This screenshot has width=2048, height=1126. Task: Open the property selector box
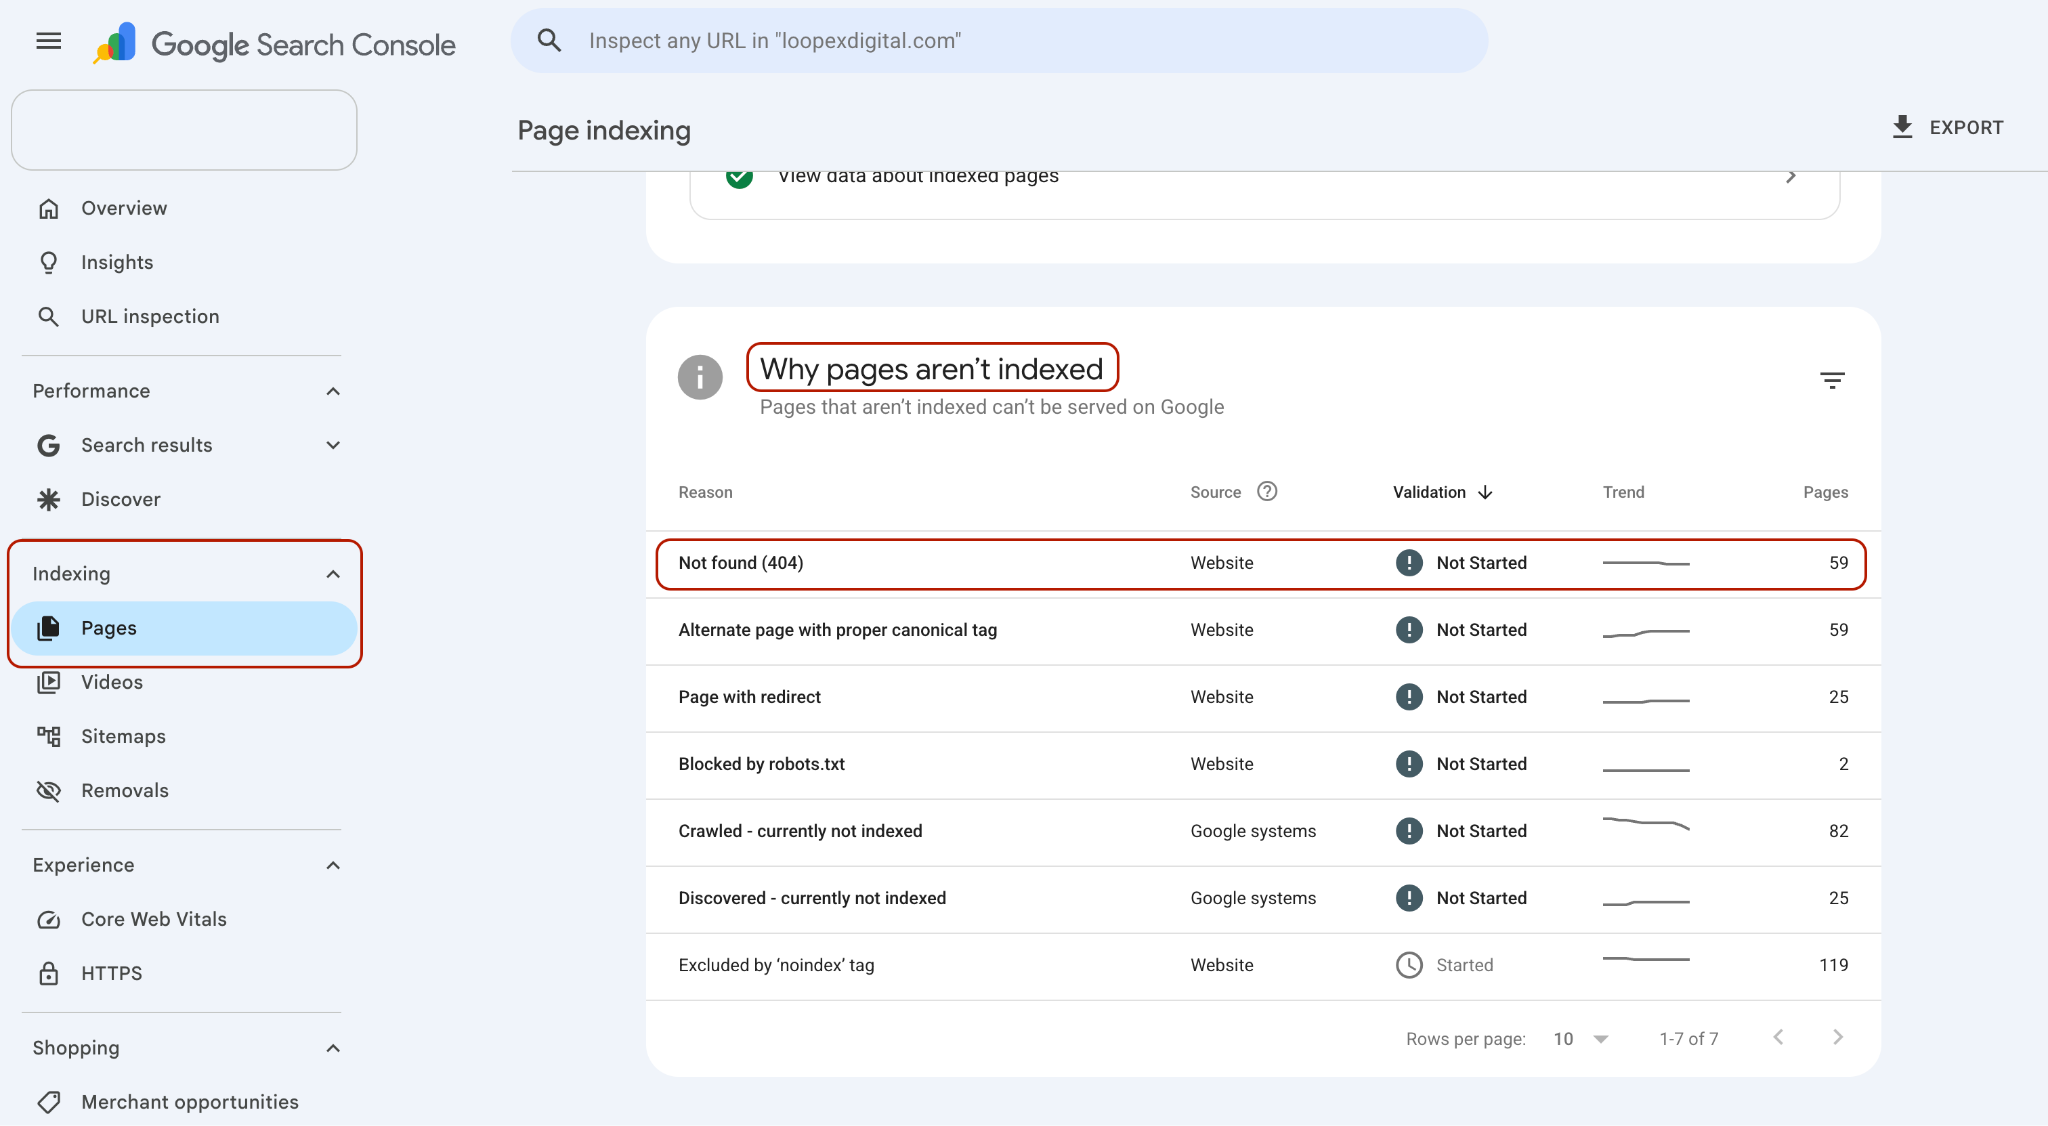click(184, 130)
